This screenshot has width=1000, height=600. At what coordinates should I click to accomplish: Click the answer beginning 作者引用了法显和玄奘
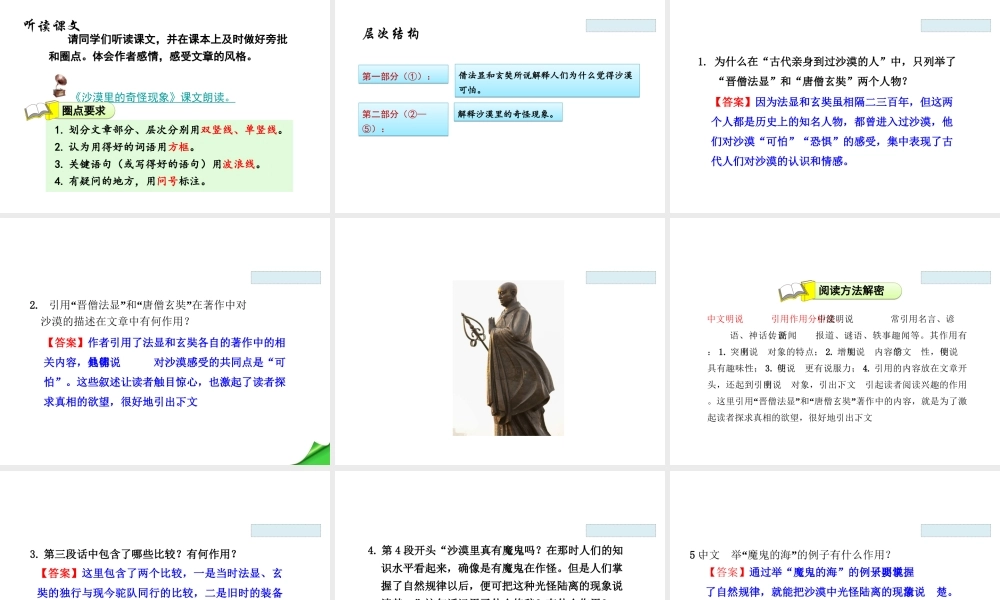(x=165, y=372)
